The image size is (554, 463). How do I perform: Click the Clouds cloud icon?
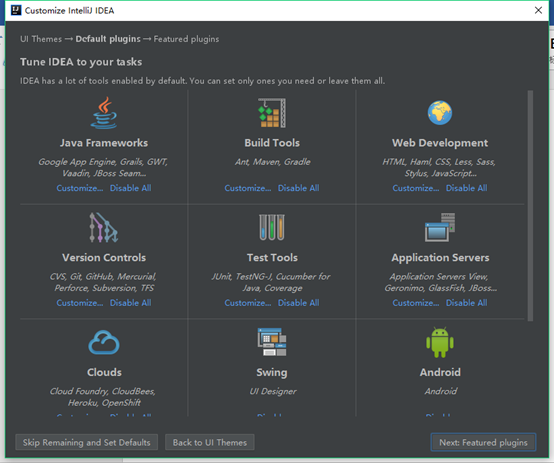pos(104,342)
